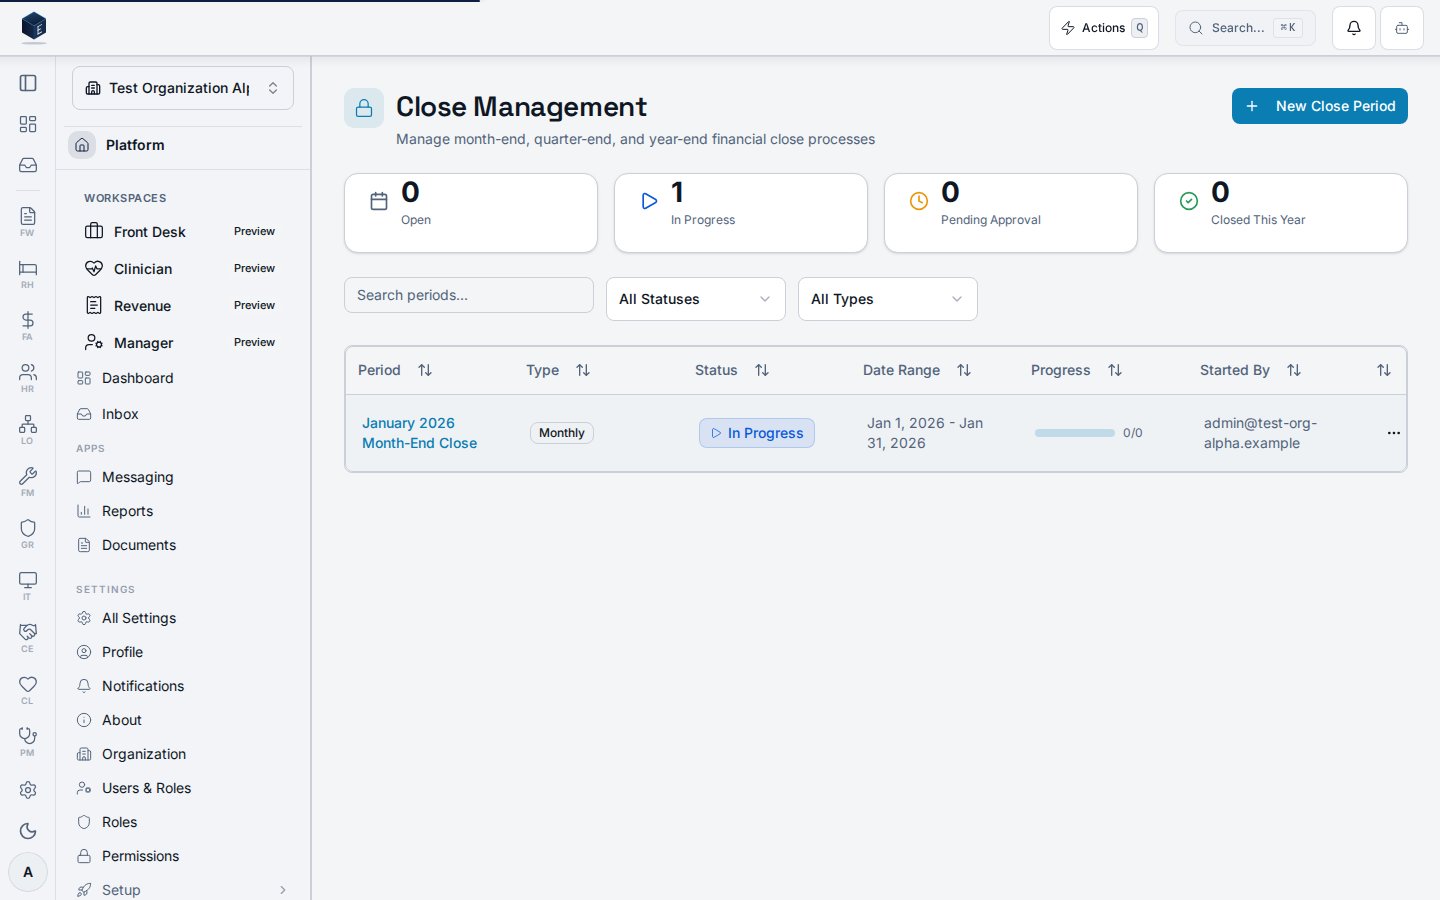The width and height of the screenshot is (1440, 900).
Task: Click the Search box in header
Action: coord(1245,28)
